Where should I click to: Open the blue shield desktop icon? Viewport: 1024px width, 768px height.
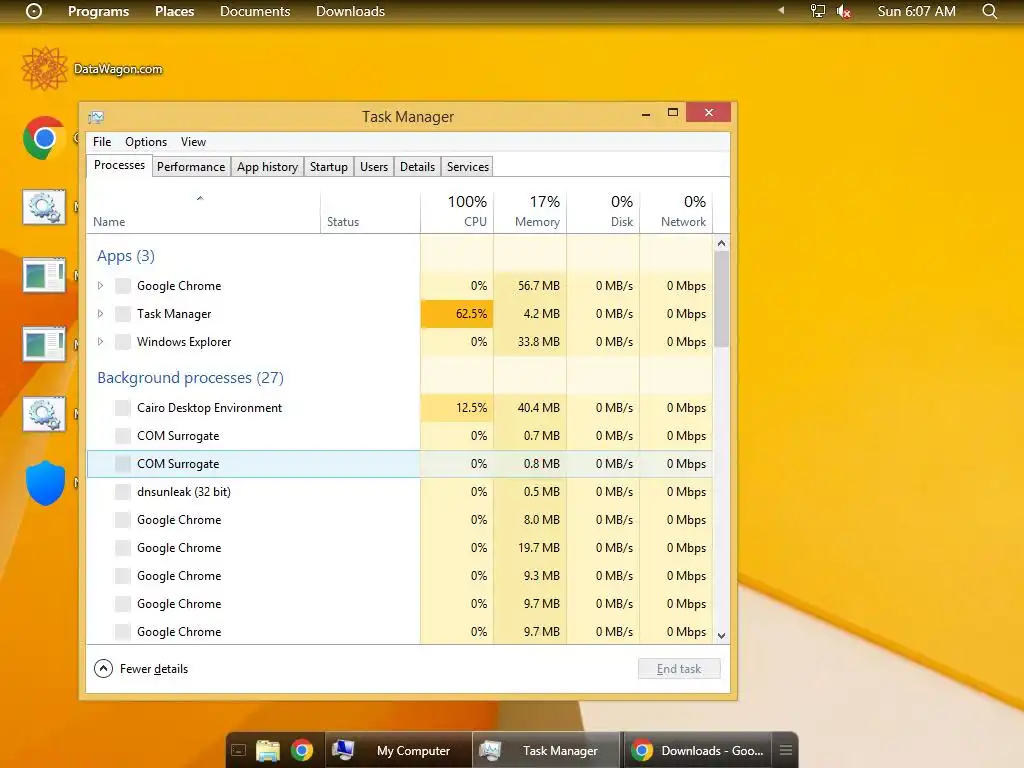coord(45,483)
